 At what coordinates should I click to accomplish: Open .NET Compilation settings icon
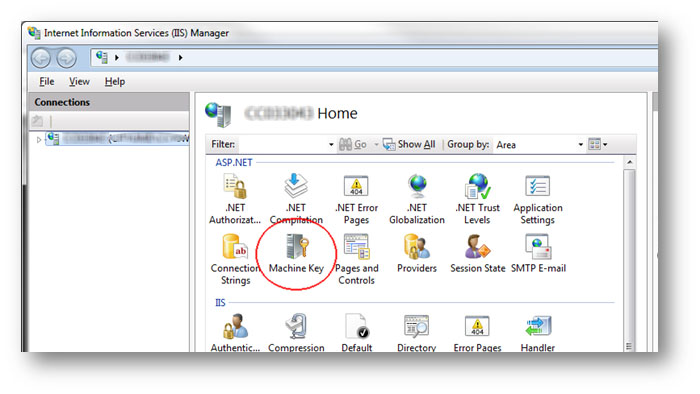coord(296,199)
